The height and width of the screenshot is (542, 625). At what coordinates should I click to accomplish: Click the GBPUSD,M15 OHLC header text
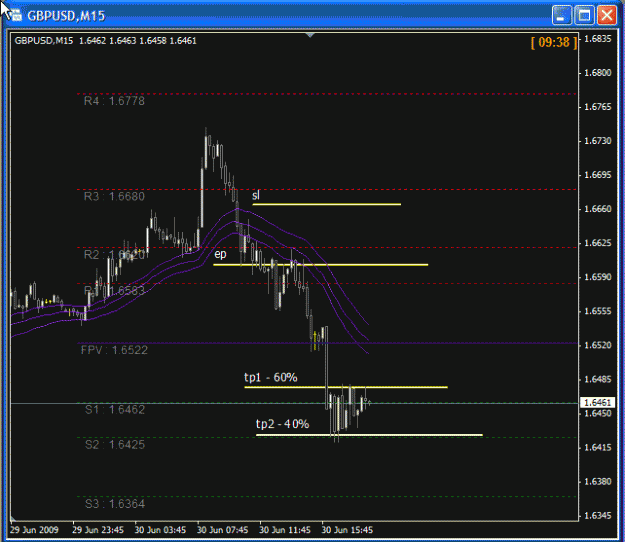pos(105,41)
